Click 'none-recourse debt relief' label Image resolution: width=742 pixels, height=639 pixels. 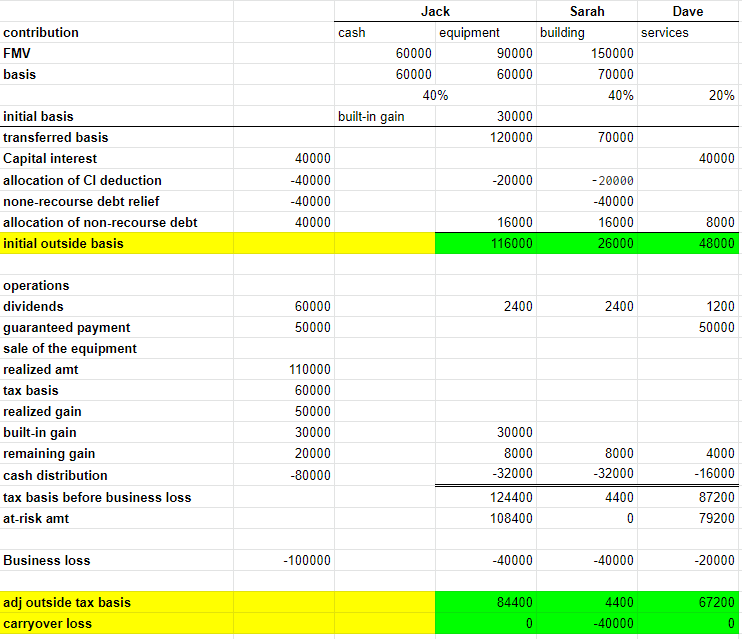pyautogui.click(x=81, y=202)
